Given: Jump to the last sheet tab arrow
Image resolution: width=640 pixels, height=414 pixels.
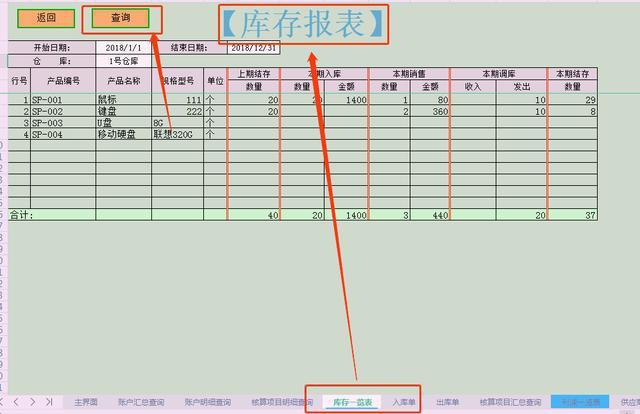Looking at the screenshot, I should click(x=49, y=402).
